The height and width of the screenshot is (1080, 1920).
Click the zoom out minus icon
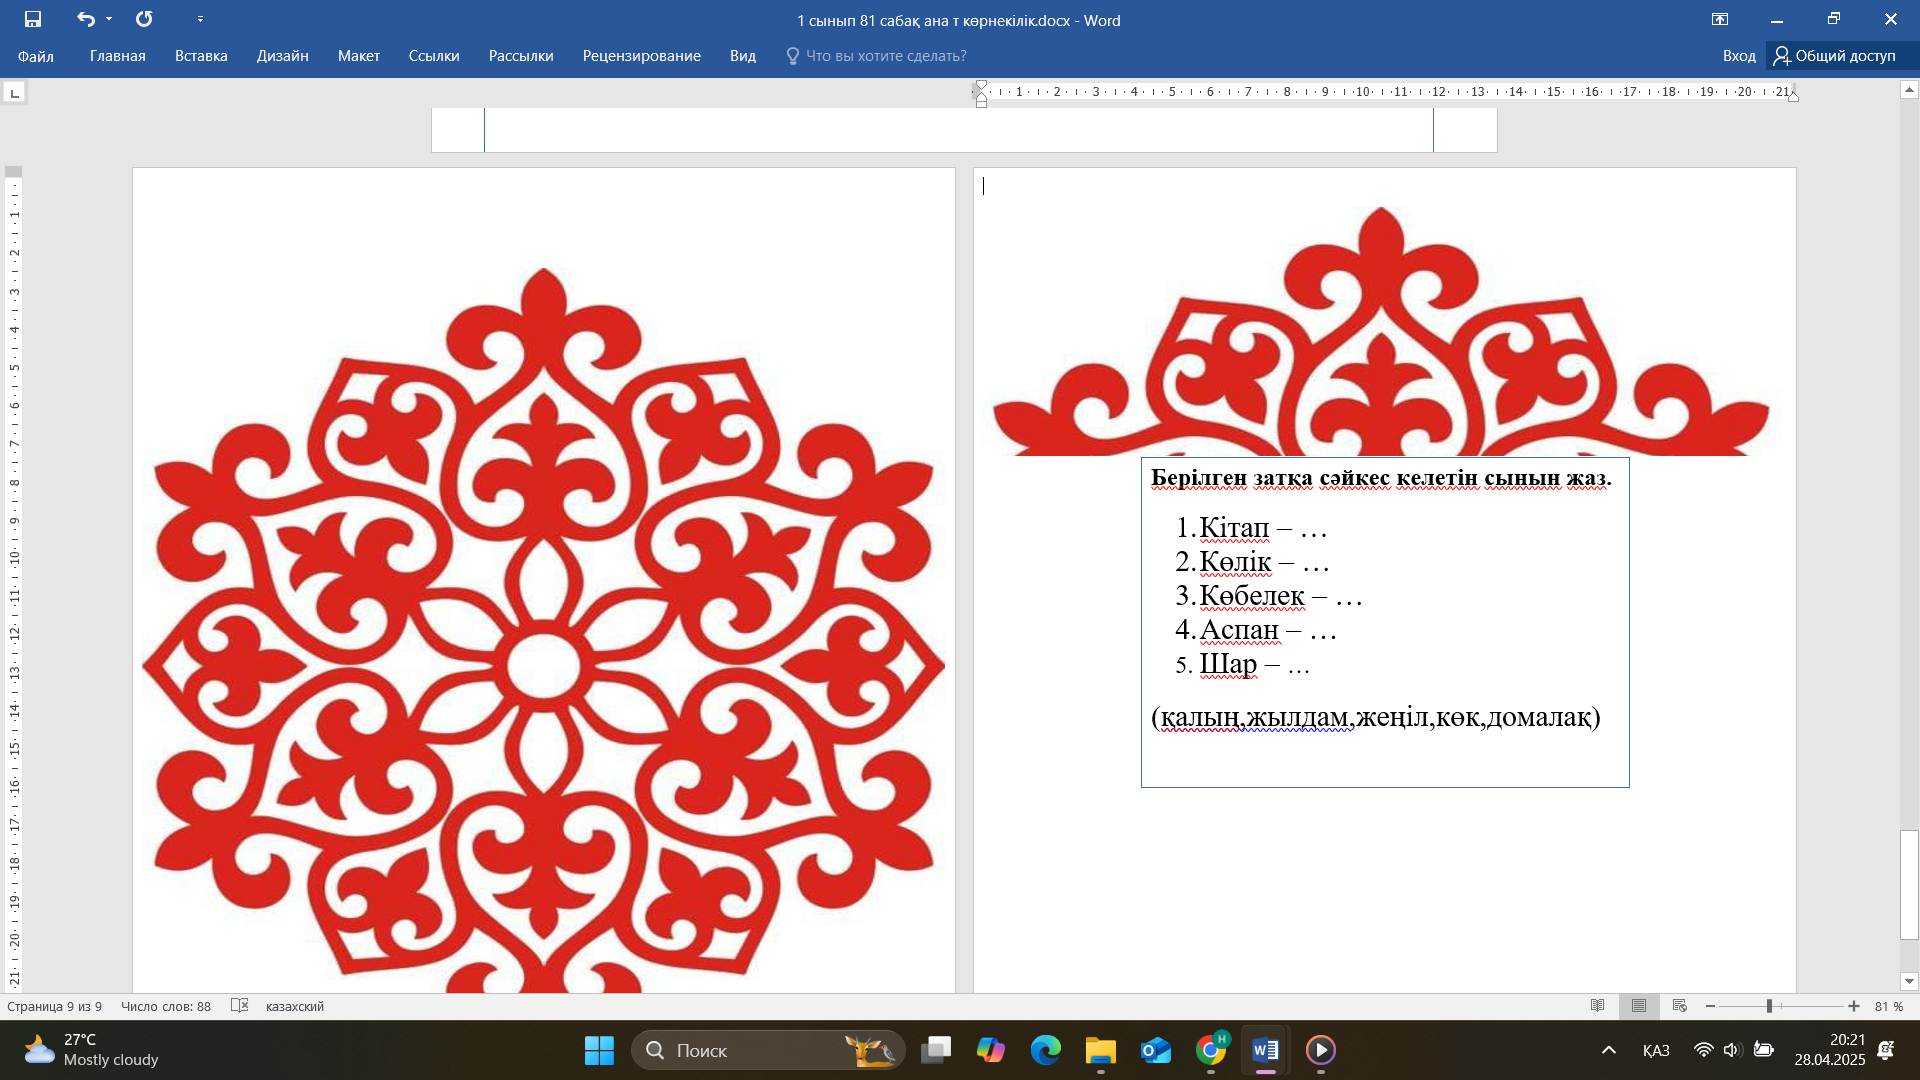point(1711,1006)
